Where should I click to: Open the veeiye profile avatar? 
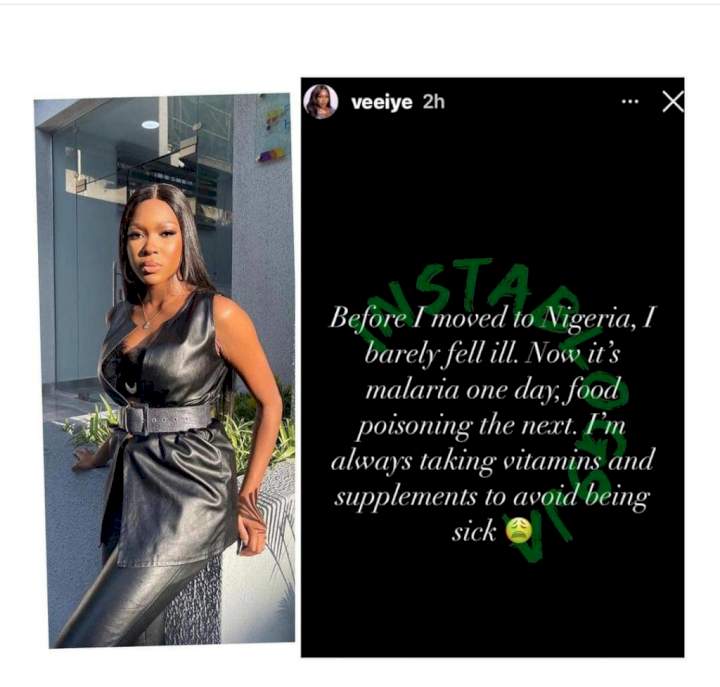[321, 101]
